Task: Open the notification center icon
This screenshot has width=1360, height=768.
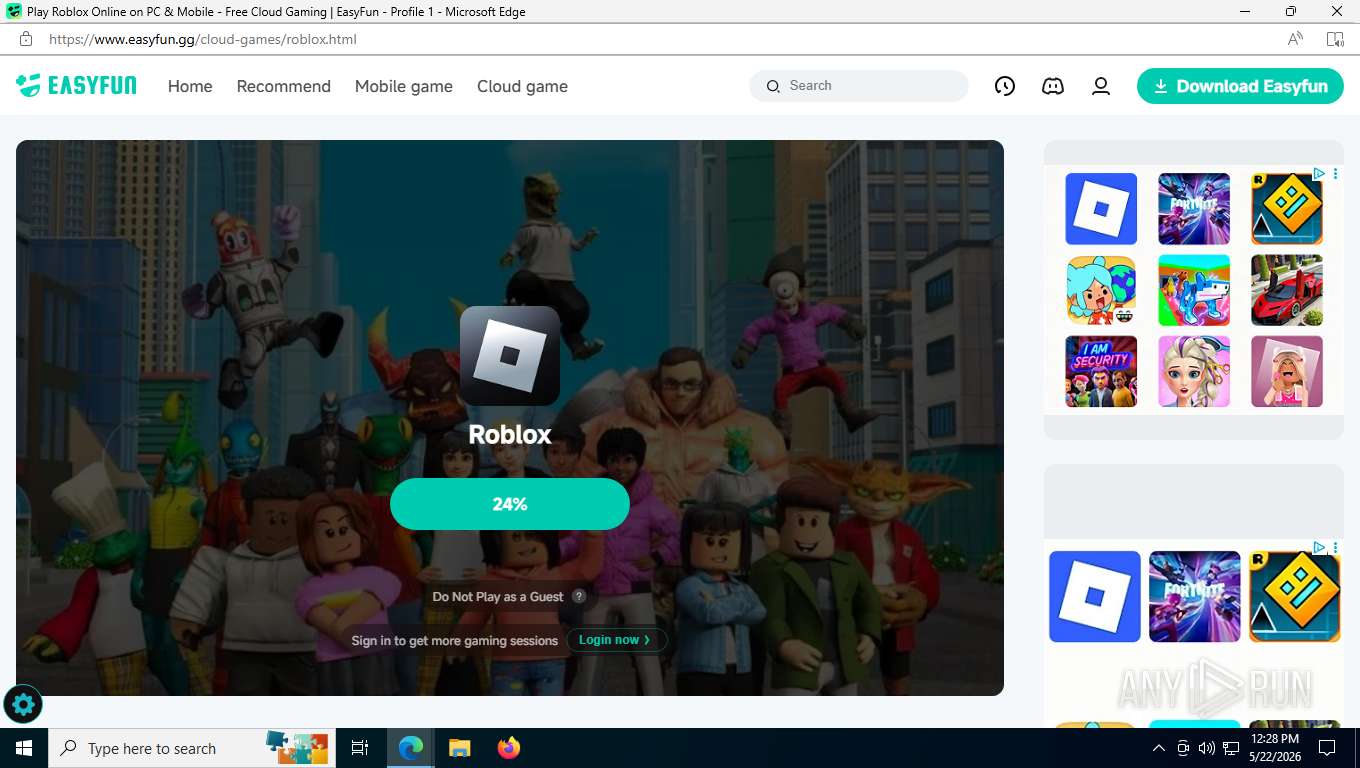Action: coord(1327,748)
